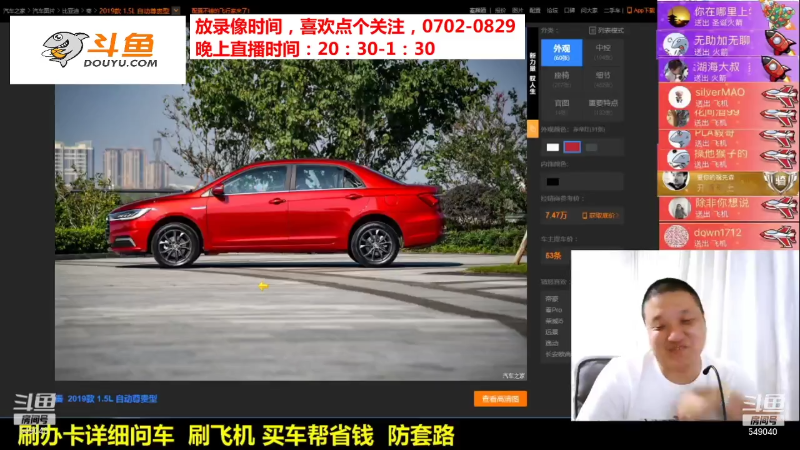This screenshot has width=800, height=450.
Task: Click the dqwn1712 plane gift icon
Action: point(779,235)
